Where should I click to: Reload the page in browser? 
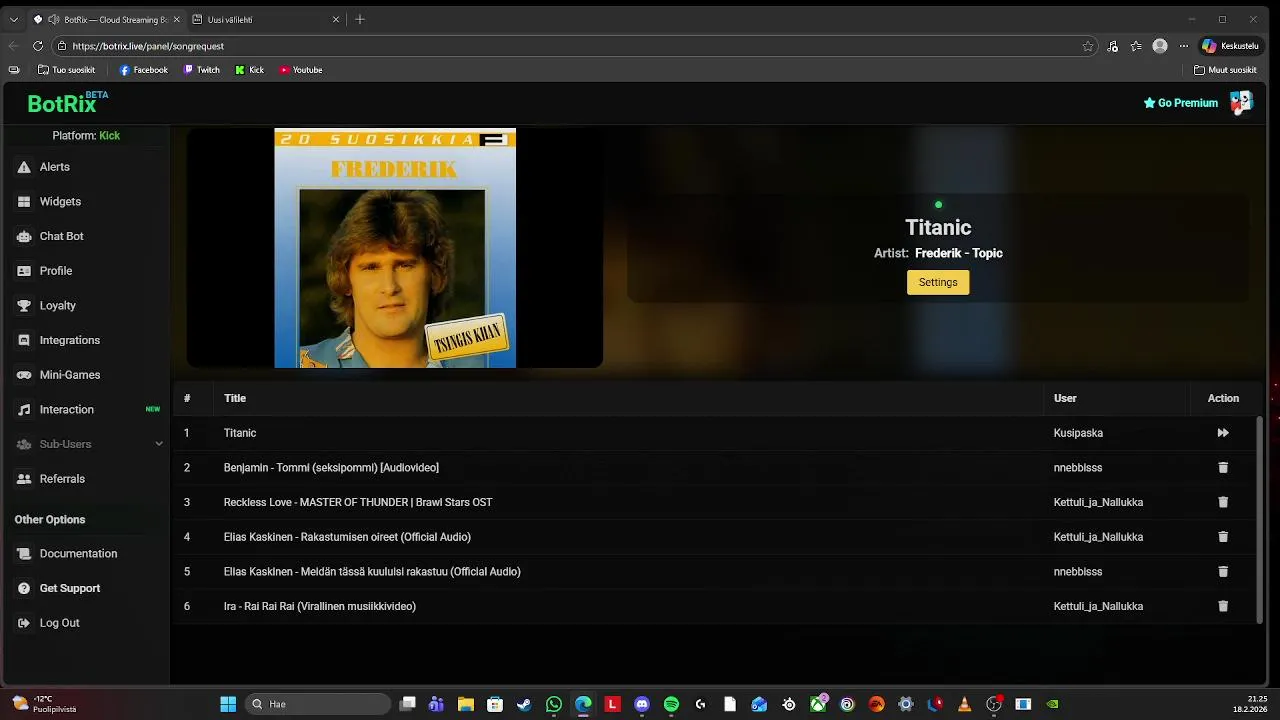pos(38,46)
